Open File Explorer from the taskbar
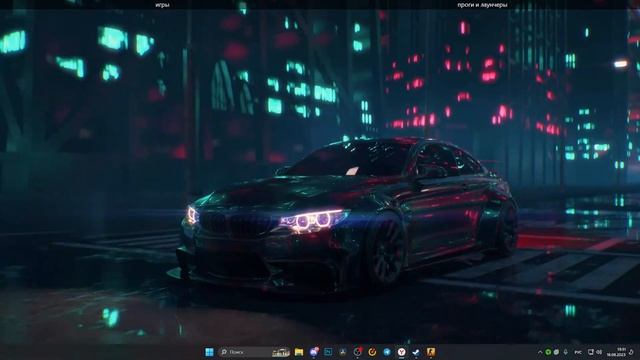This screenshot has height=360, width=640. point(299,352)
